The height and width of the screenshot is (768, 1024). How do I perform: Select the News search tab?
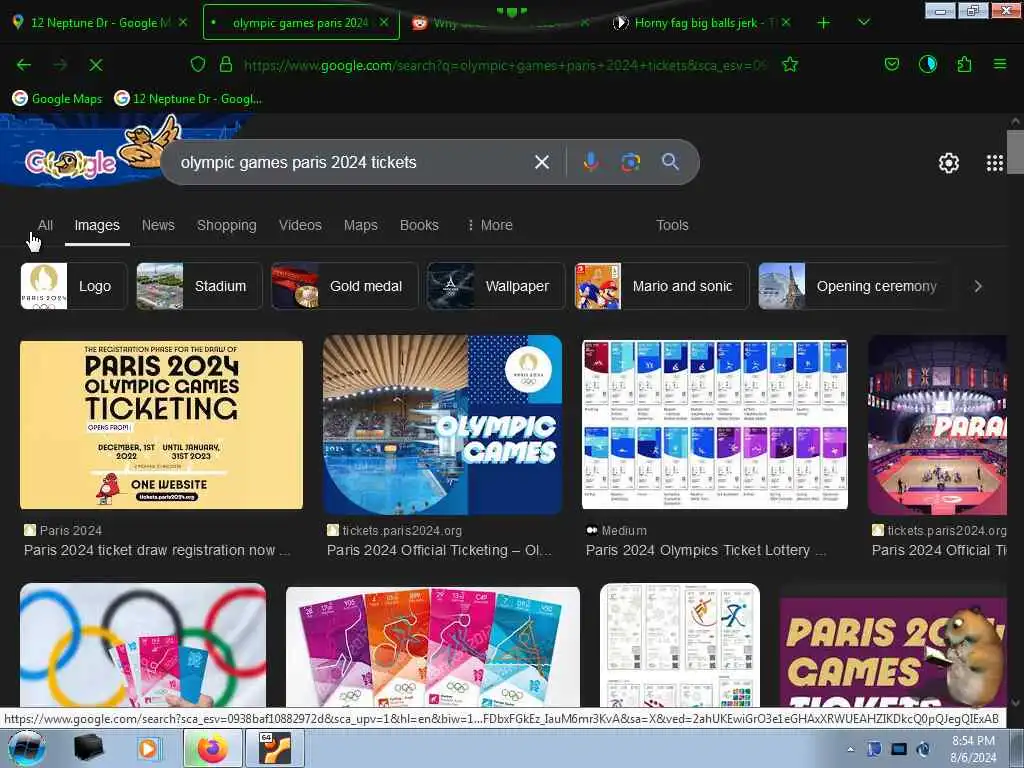[x=158, y=225]
